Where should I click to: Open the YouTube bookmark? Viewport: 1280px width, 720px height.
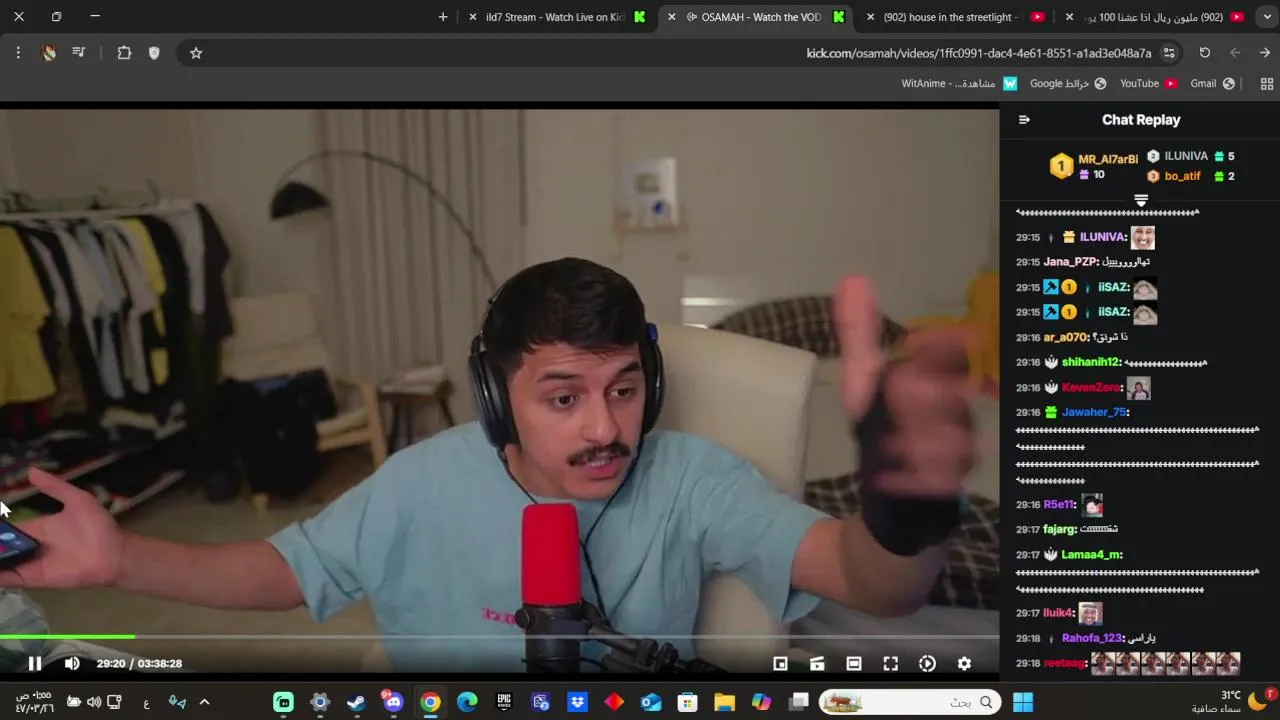(x=1148, y=84)
